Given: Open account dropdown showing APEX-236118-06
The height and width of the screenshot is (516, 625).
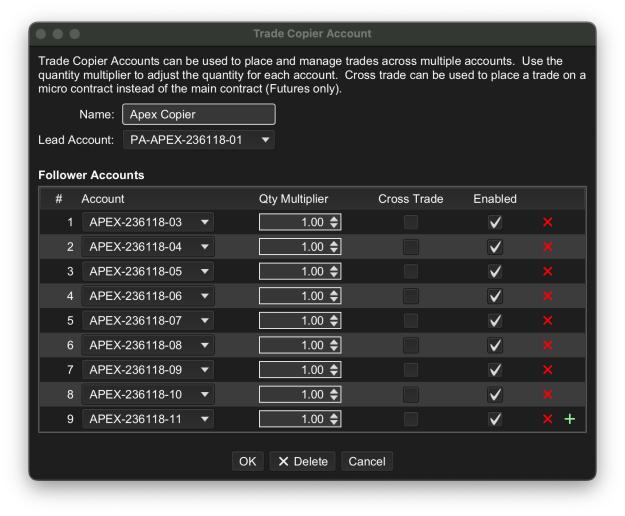Looking at the screenshot, I should pyautogui.click(x=148, y=296).
